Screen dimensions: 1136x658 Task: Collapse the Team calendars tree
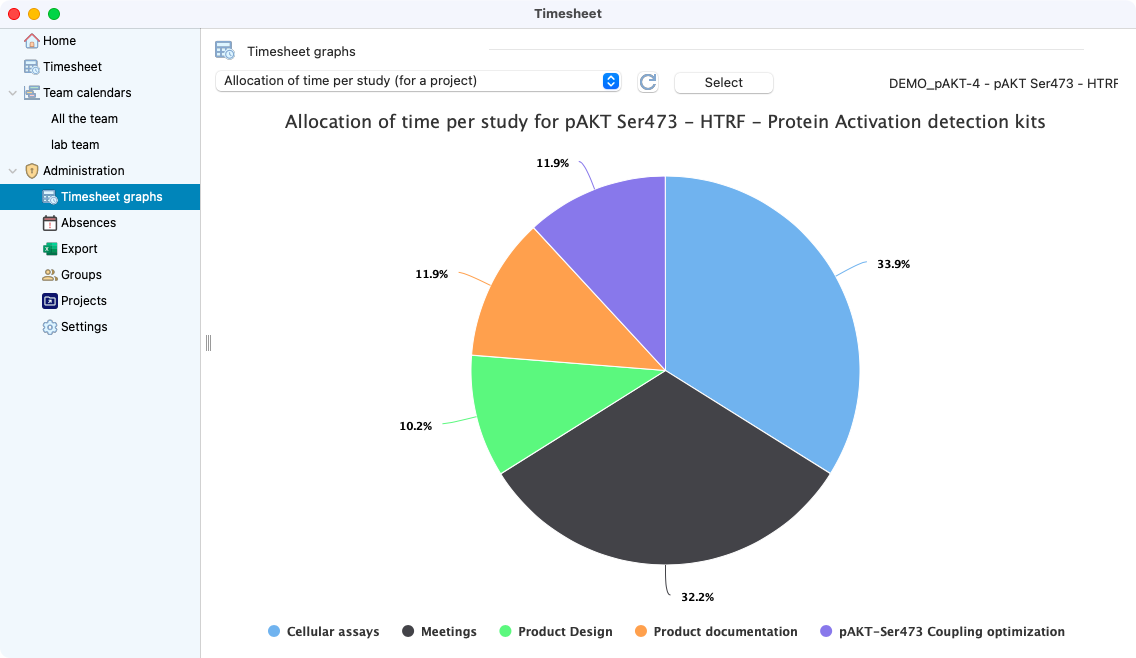[x=12, y=93]
